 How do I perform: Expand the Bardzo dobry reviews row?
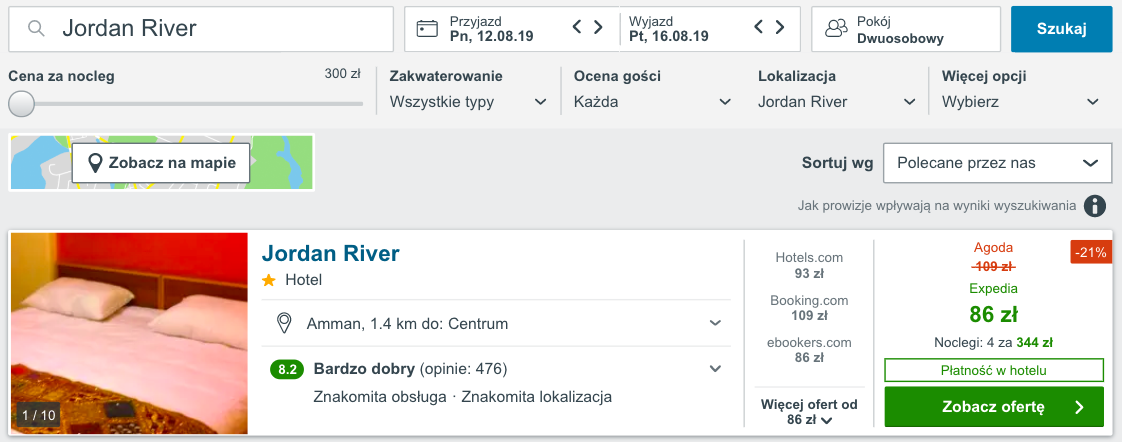[499, 370]
